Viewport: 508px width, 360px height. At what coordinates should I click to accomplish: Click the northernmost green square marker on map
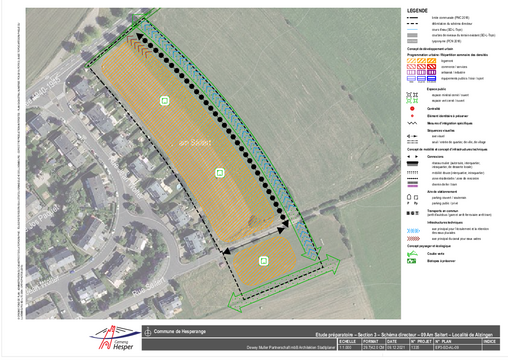point(164,101)
